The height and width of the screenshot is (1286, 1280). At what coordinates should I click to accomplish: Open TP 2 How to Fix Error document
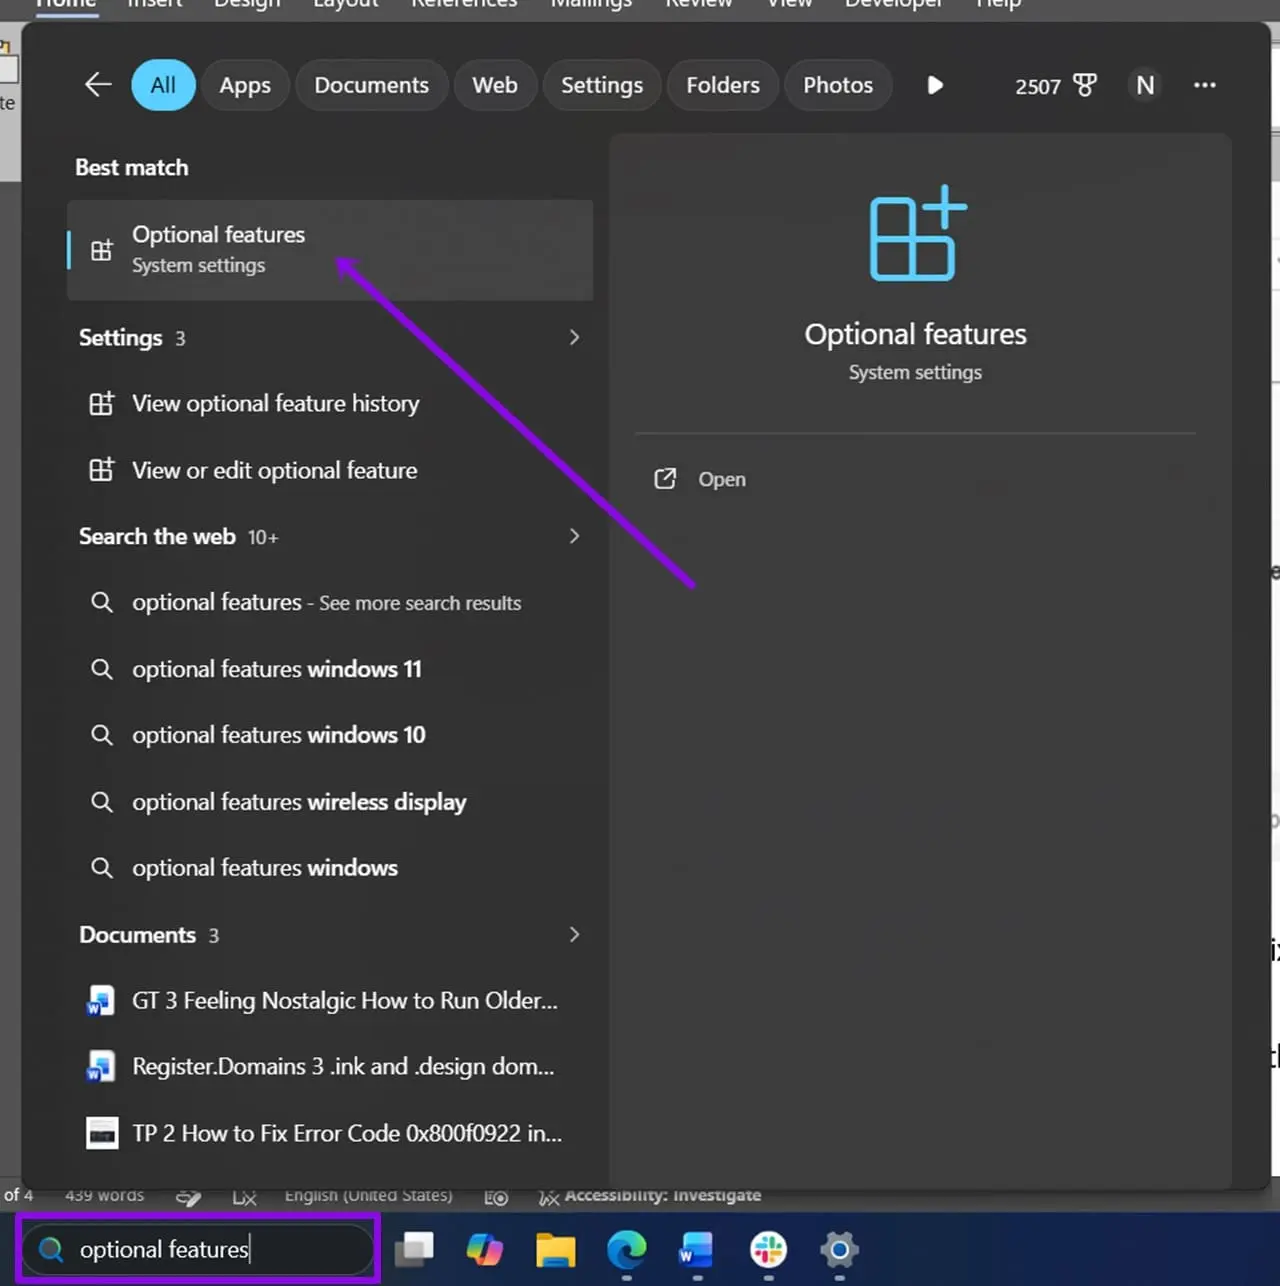(330, 1133)
